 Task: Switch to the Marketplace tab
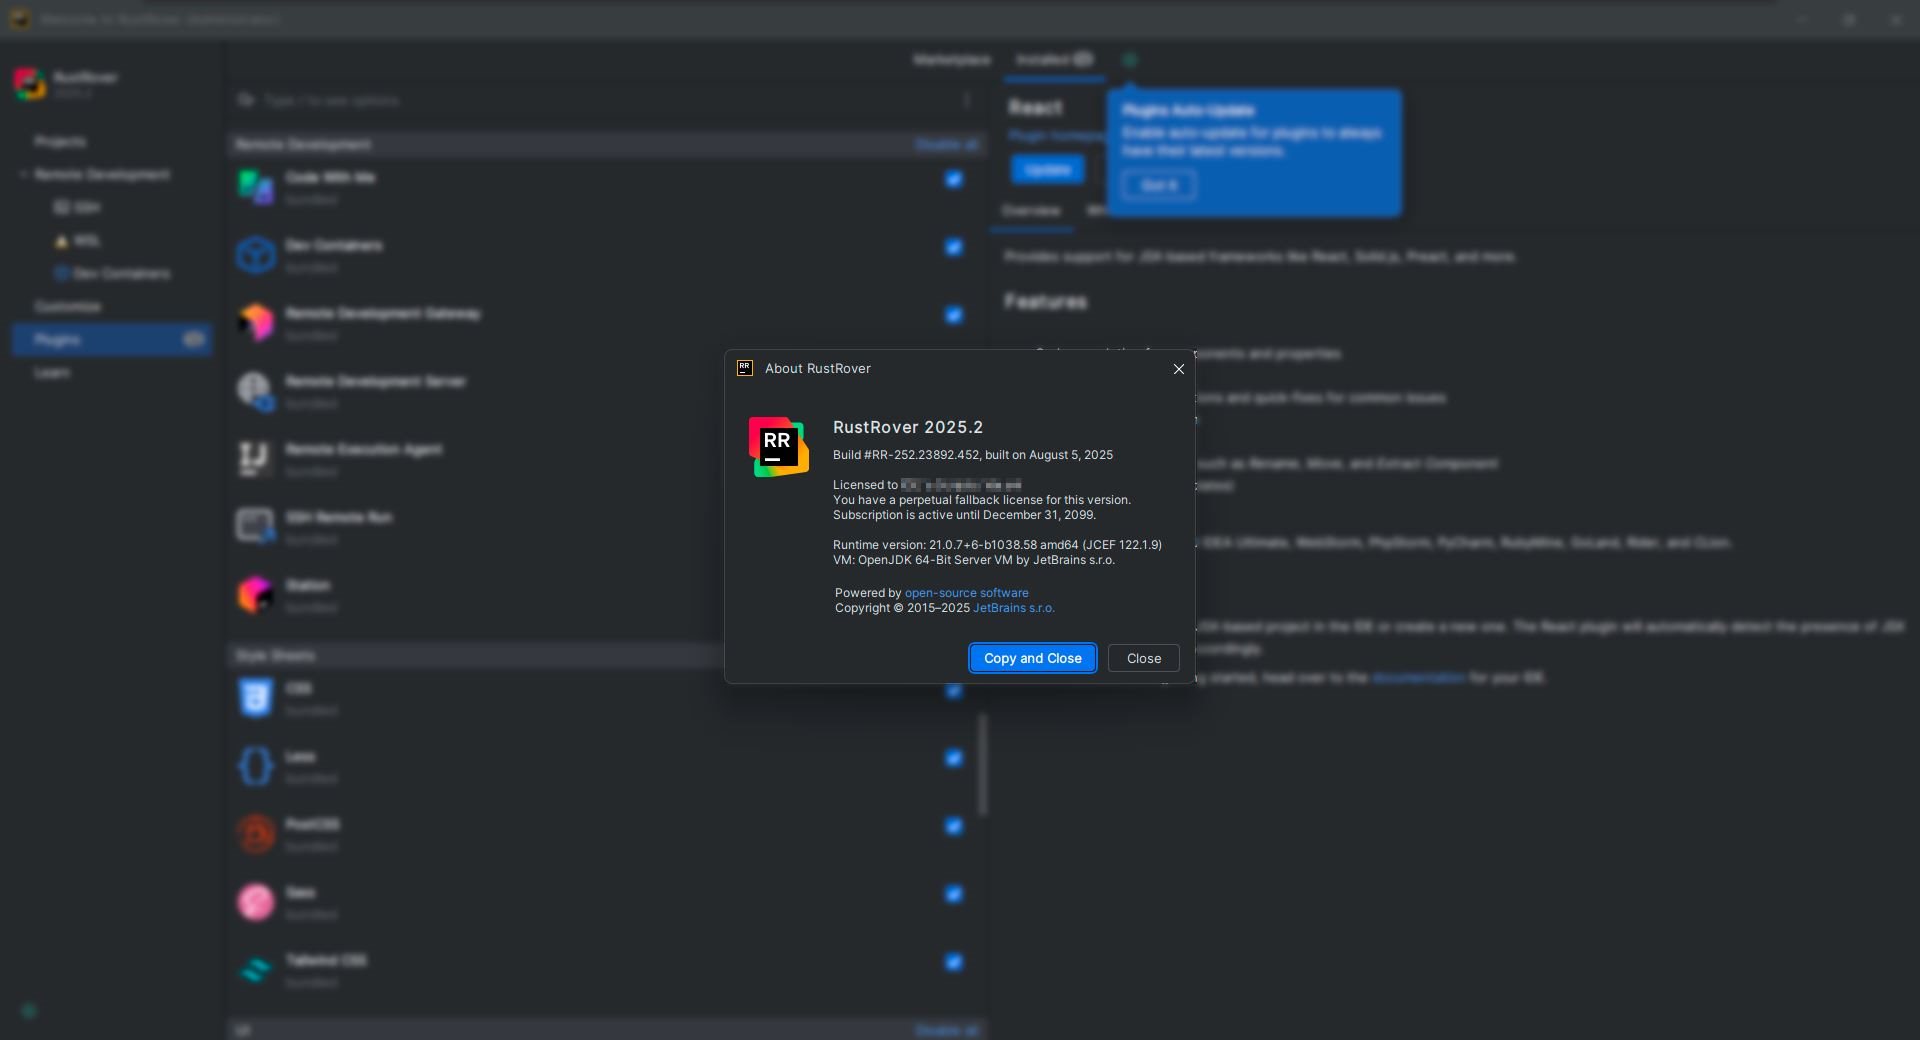[951, 60]
